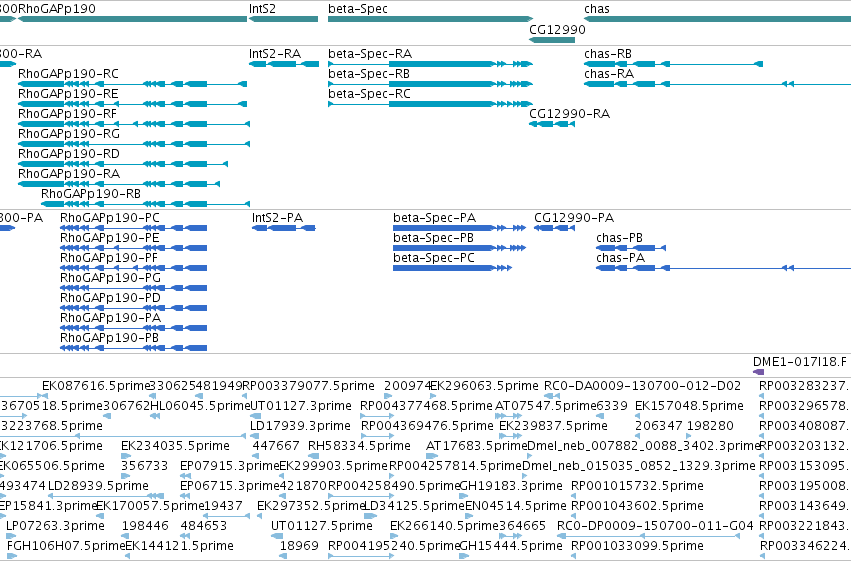
Task: Click the RhoGAPp190-RA transcript label
Action: pos(69,174)
